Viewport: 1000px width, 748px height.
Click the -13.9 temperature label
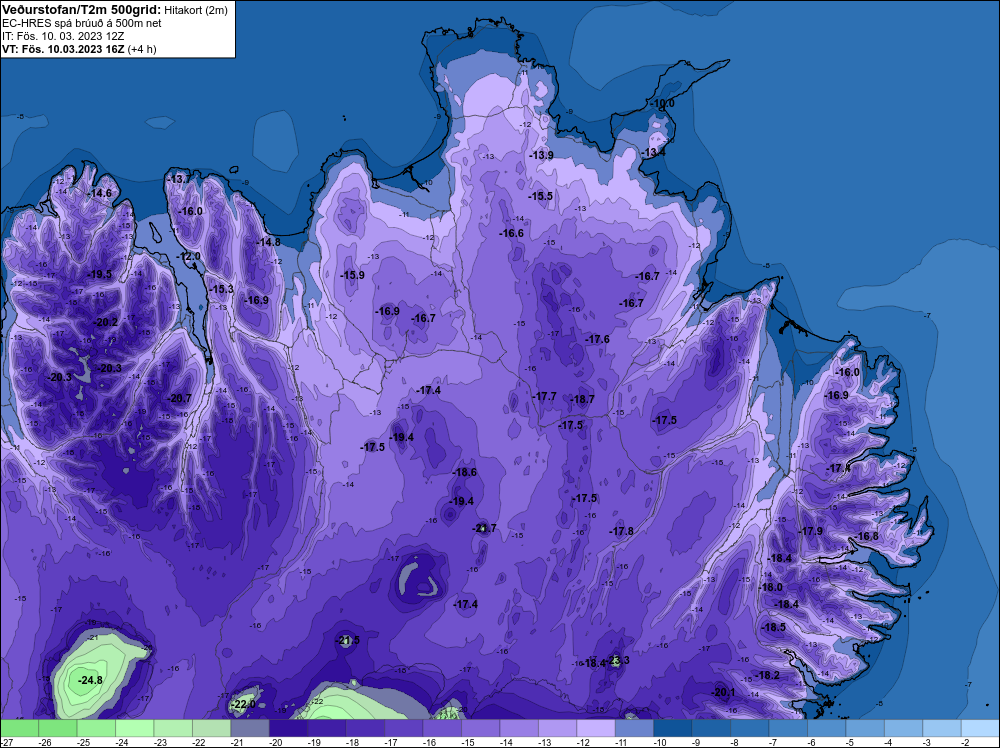(x=541, y=155)
